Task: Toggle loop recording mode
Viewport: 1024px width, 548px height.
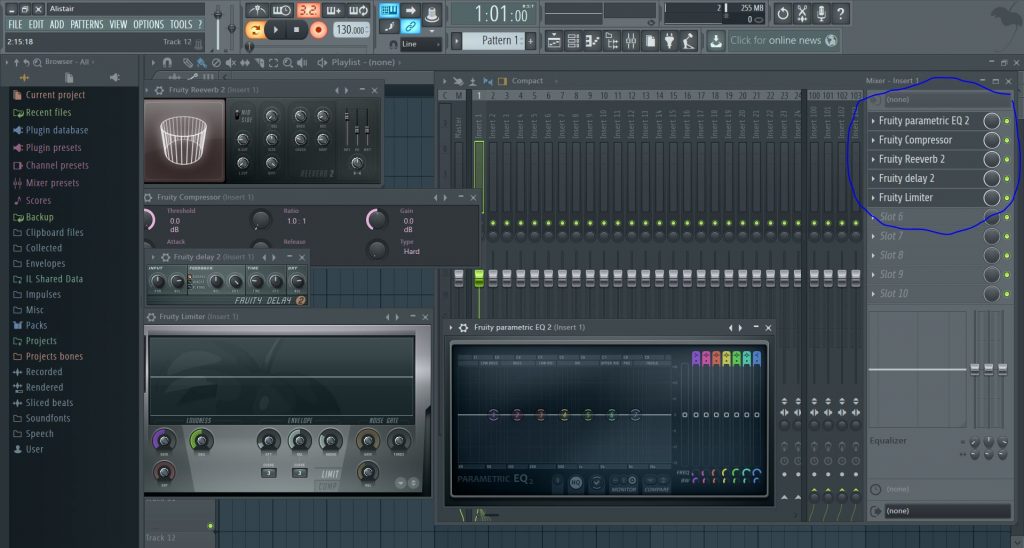Action: coord(358,10)
